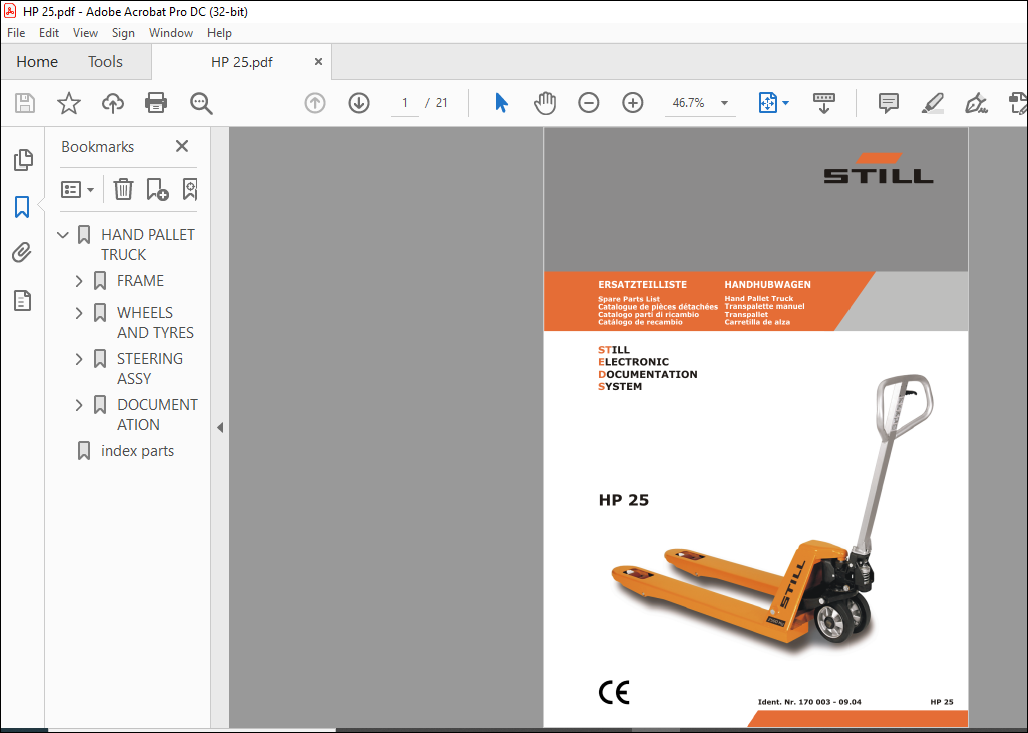1028x733 pixels.
Task: Go to previous page arrow
Action: [315, 103]
